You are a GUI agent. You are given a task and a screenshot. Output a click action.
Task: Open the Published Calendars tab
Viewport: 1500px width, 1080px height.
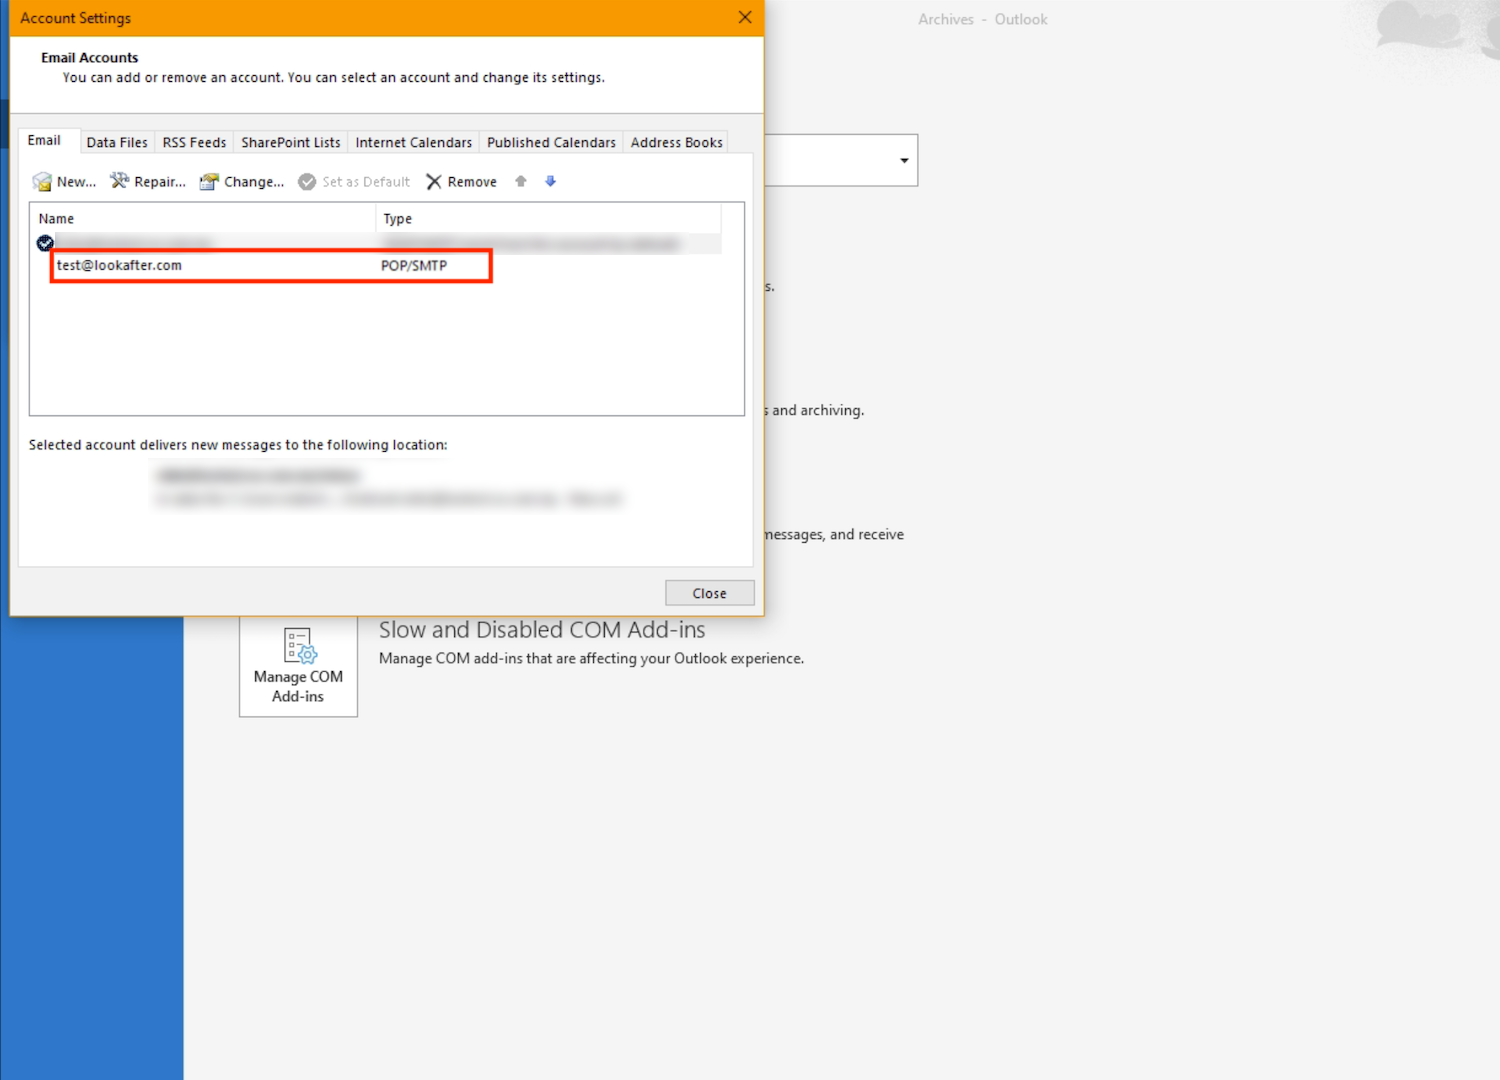pos(551,143)
